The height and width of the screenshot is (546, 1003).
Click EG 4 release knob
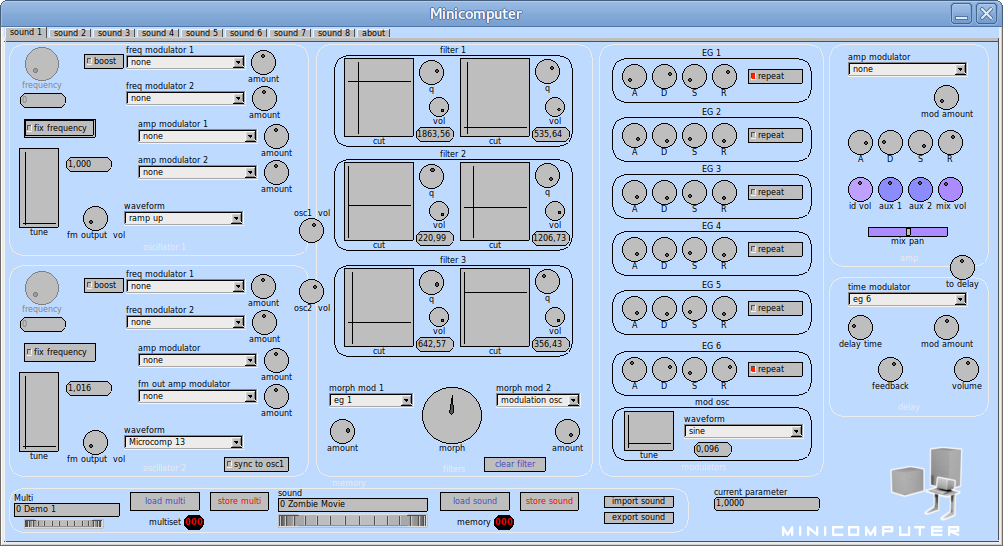724,249
